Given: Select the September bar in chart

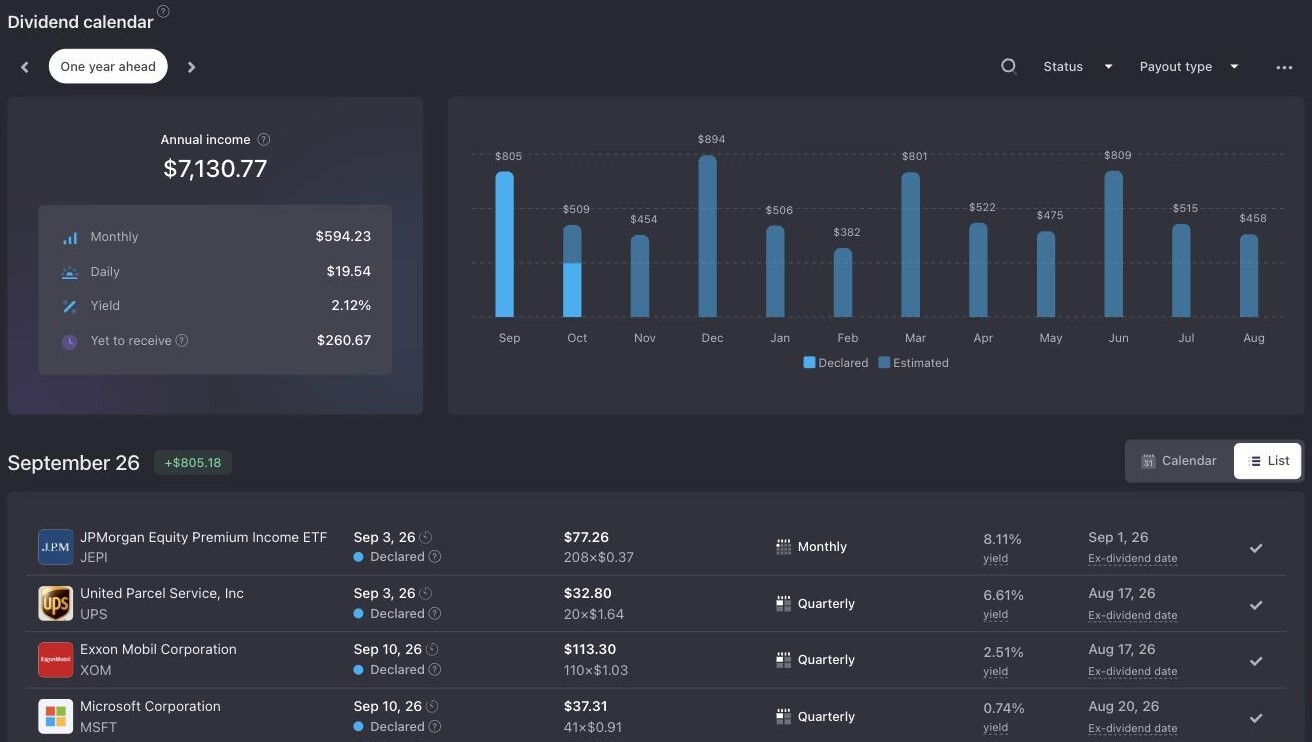Looking at the screenshot, I should [x=505, y=244].
